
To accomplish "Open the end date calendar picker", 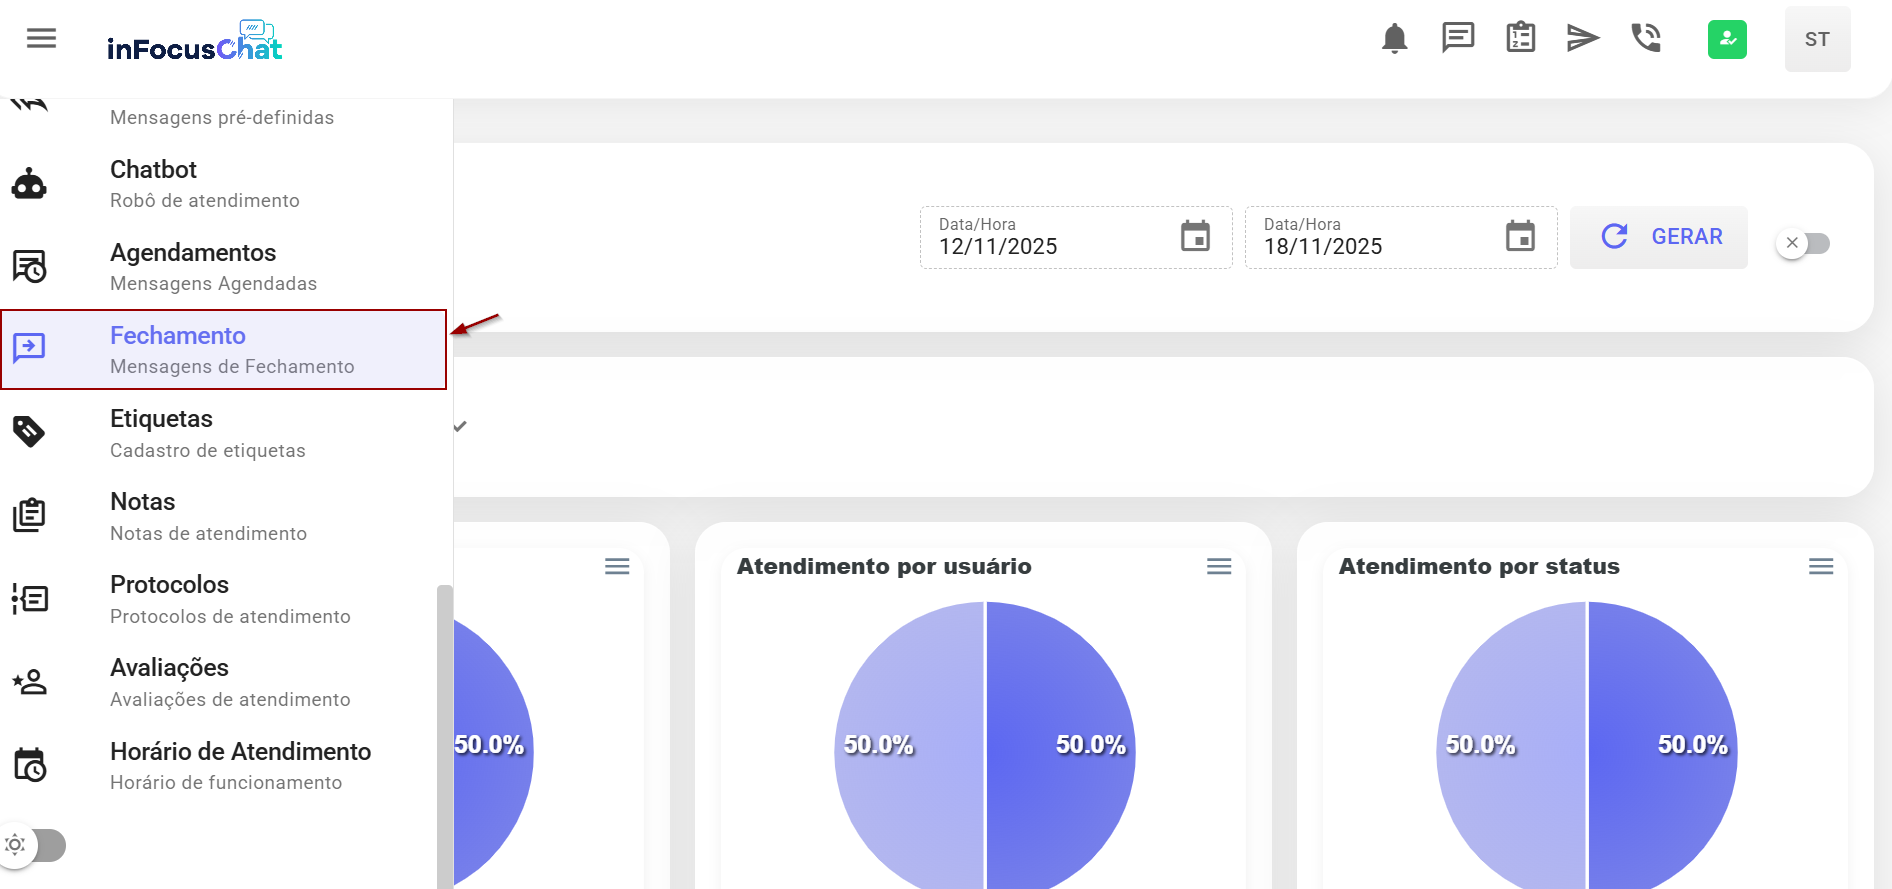I will point(1520,237).
